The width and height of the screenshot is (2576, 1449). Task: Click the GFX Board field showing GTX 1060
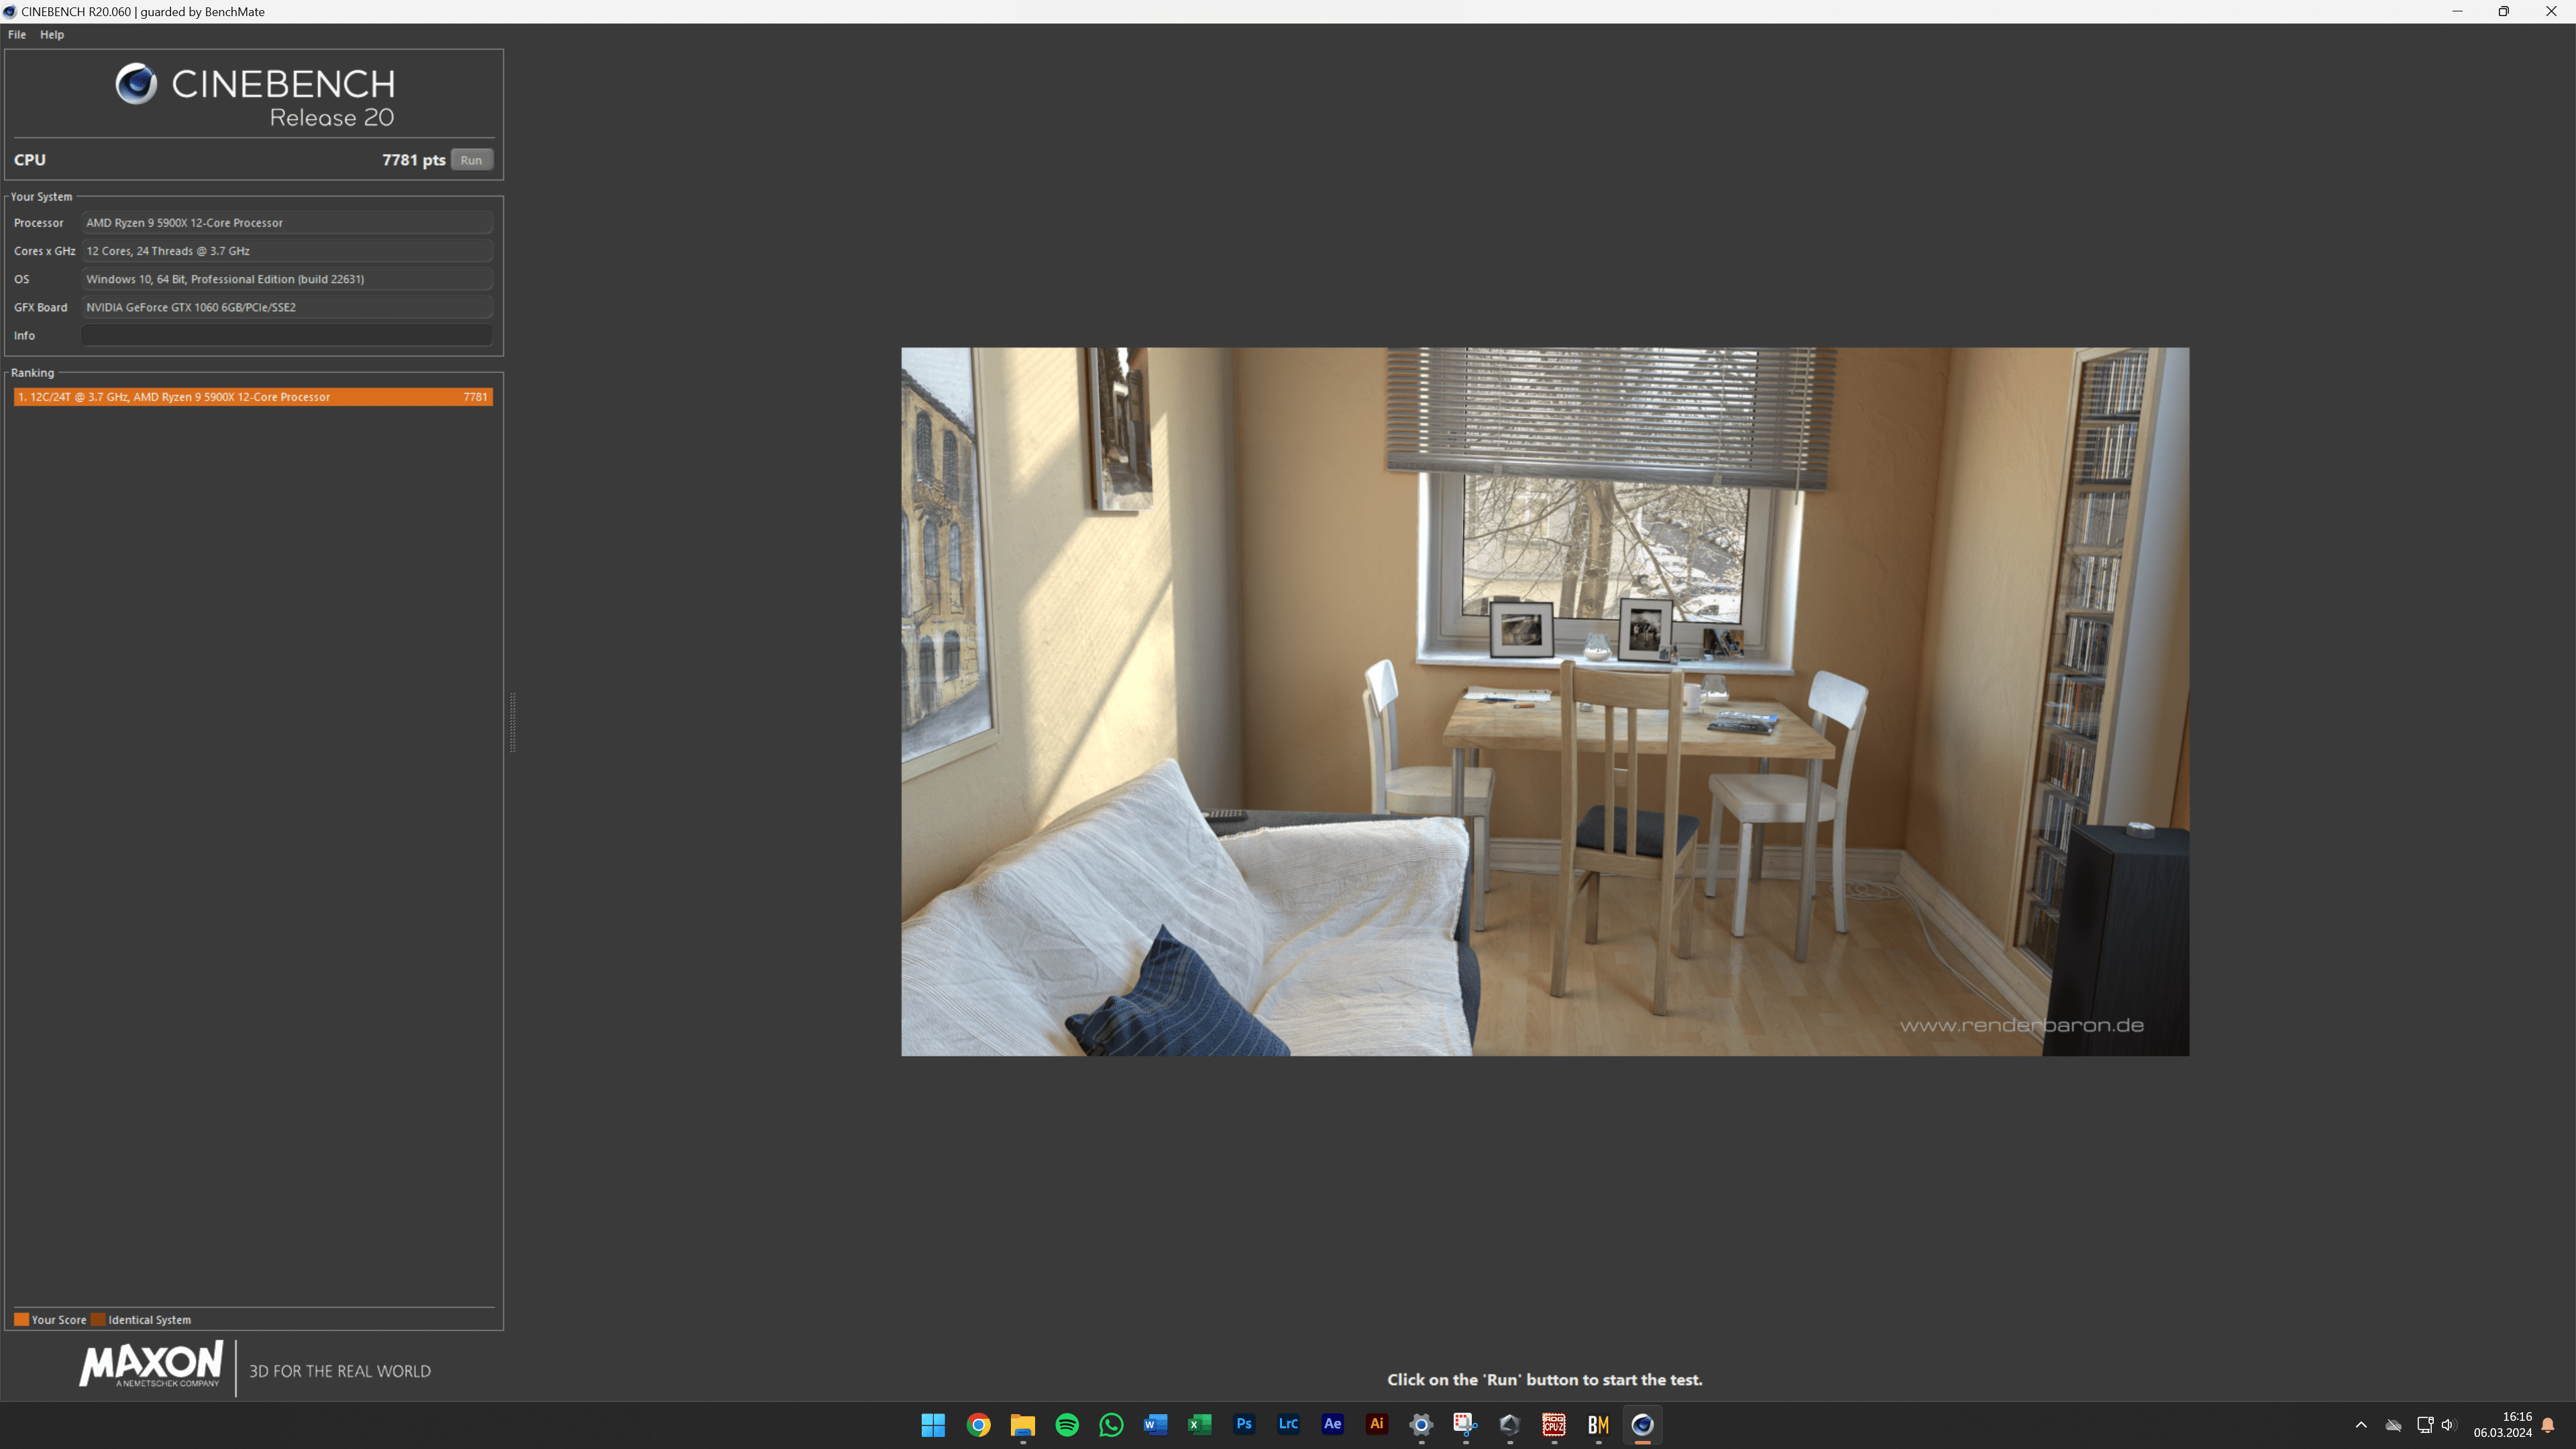coord(287,307)
